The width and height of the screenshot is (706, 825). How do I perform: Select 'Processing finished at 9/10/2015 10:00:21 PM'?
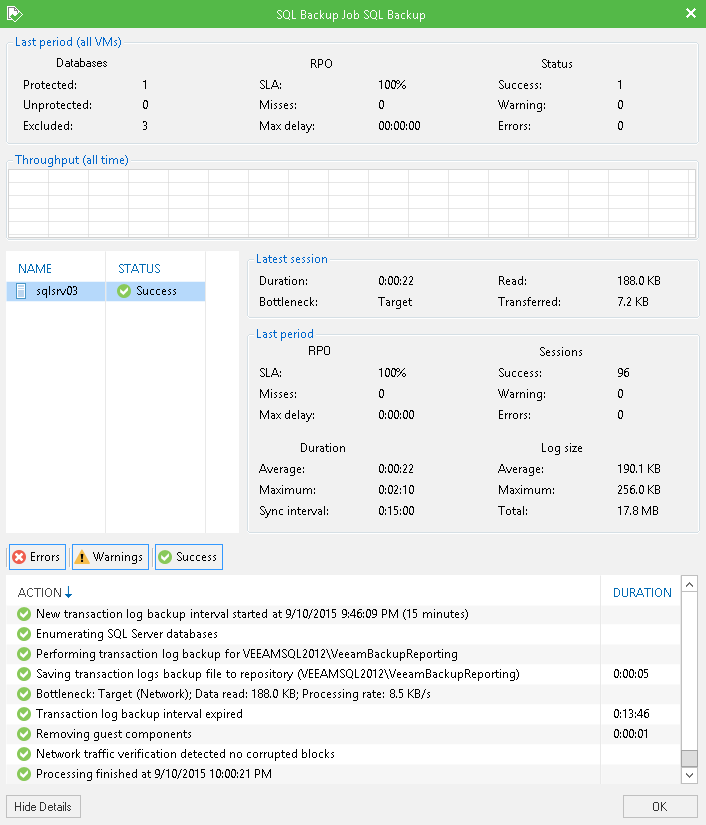pos(343,774)
